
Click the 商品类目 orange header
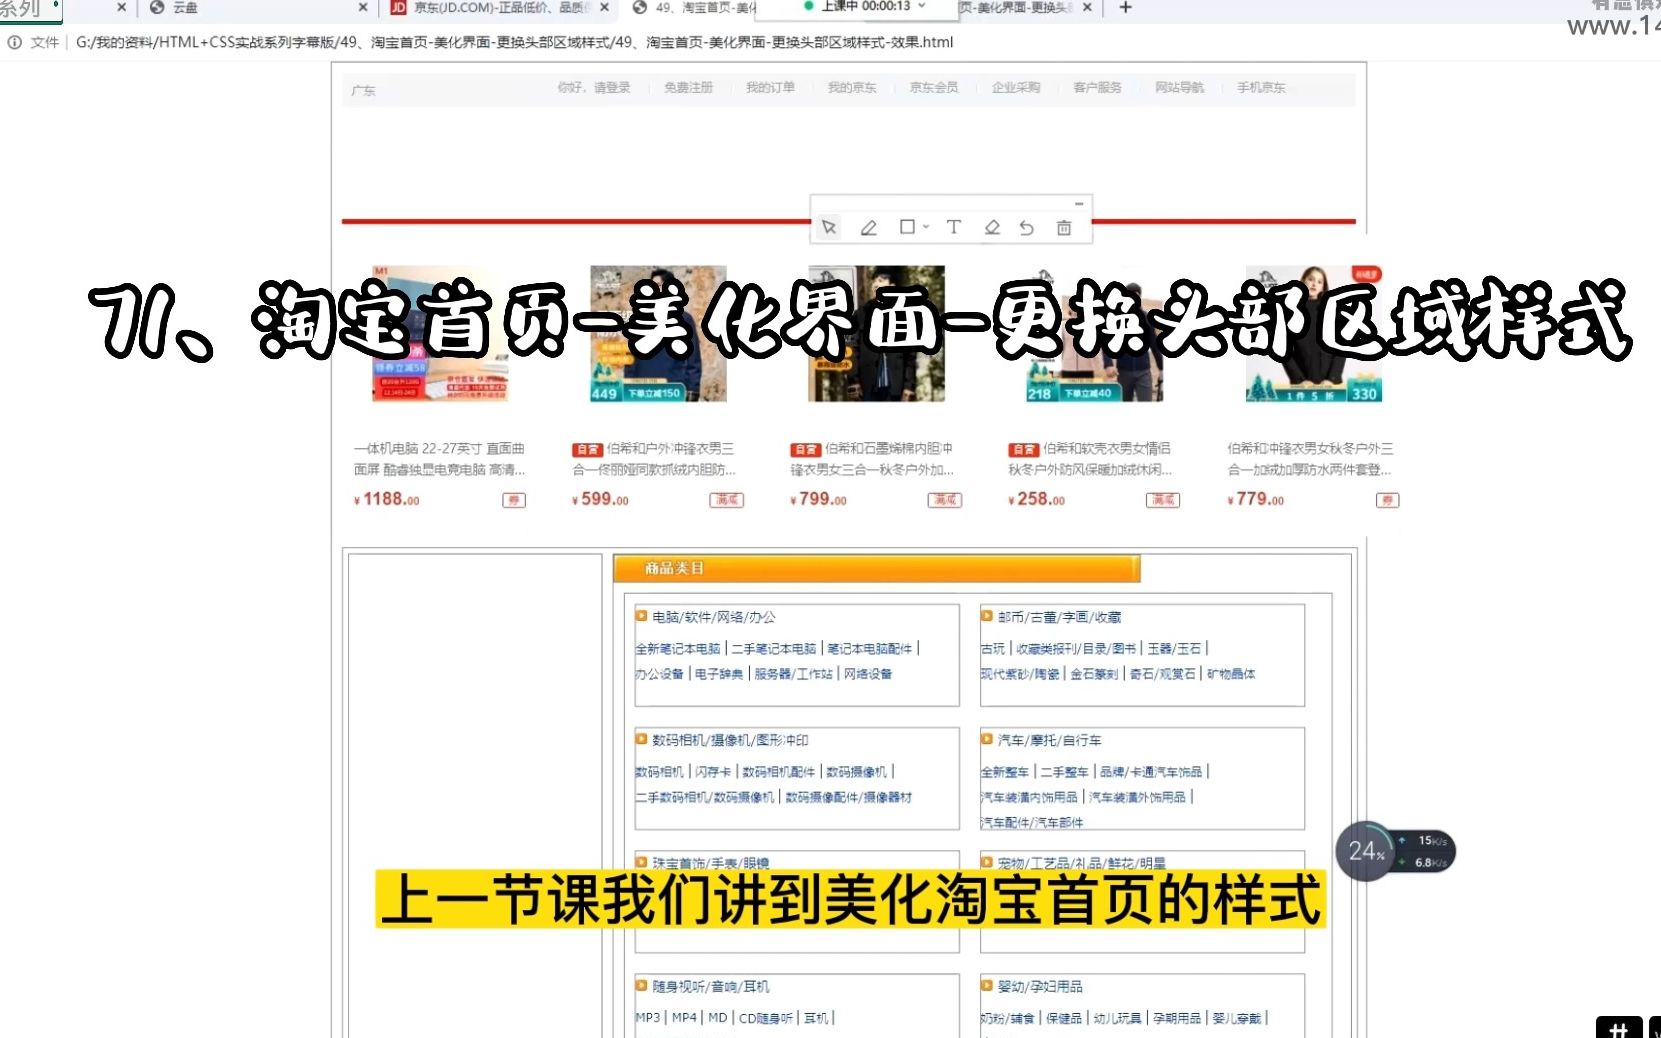pyautogui.click(x=876, y=568)
